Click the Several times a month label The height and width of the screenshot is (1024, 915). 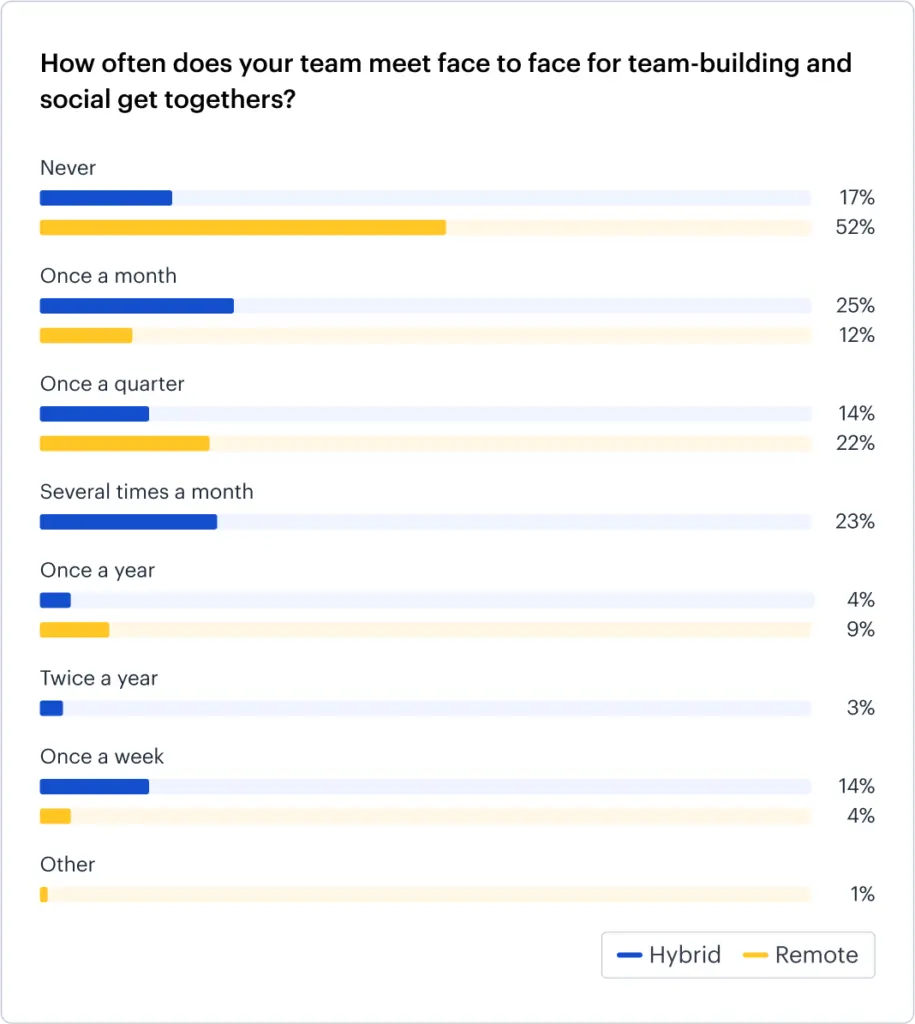pos(146,492)
